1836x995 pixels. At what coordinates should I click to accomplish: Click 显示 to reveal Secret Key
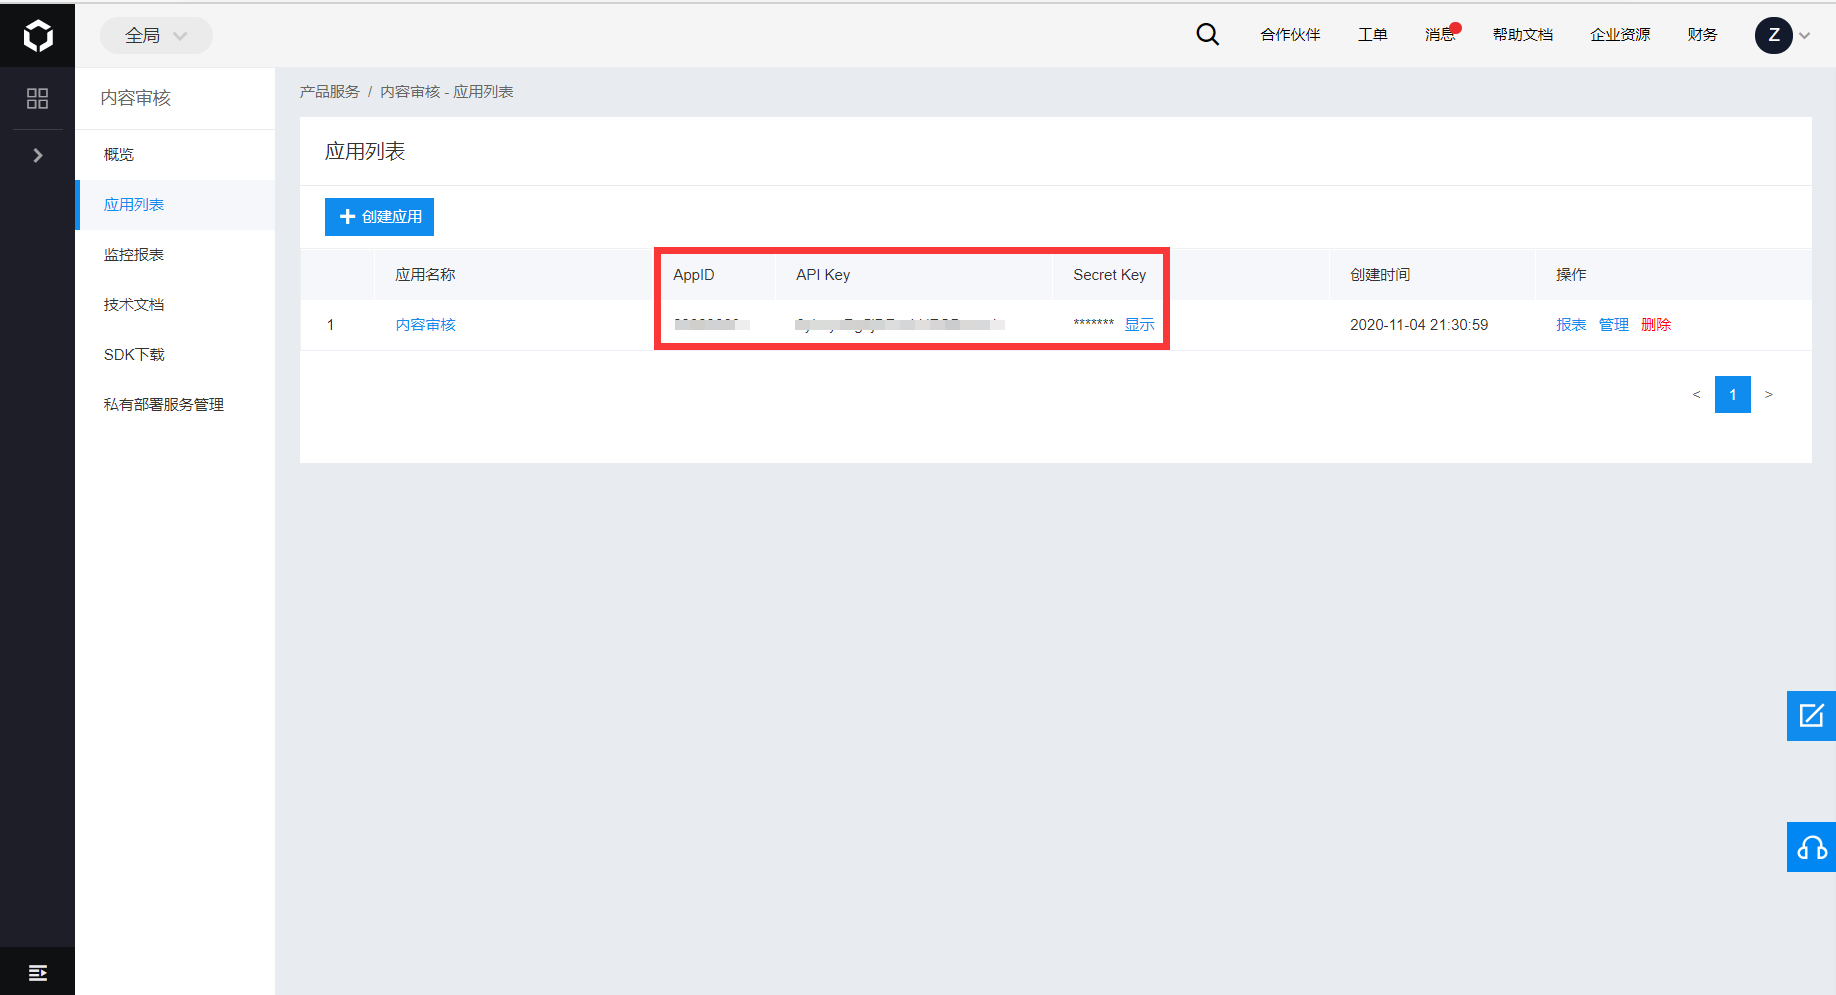click(1139, 325)
